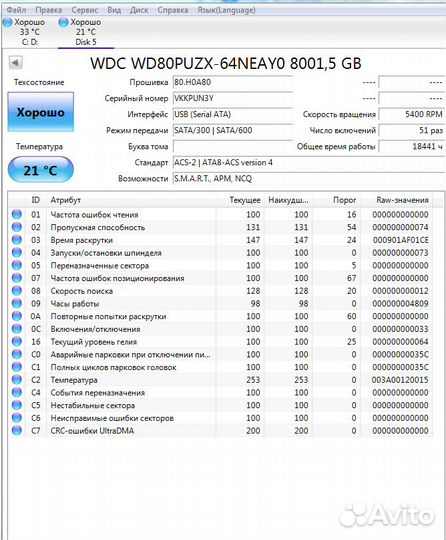The image size is (446, 540).
Task: Click the previous disk arrow button
Action: pos(15,63)
